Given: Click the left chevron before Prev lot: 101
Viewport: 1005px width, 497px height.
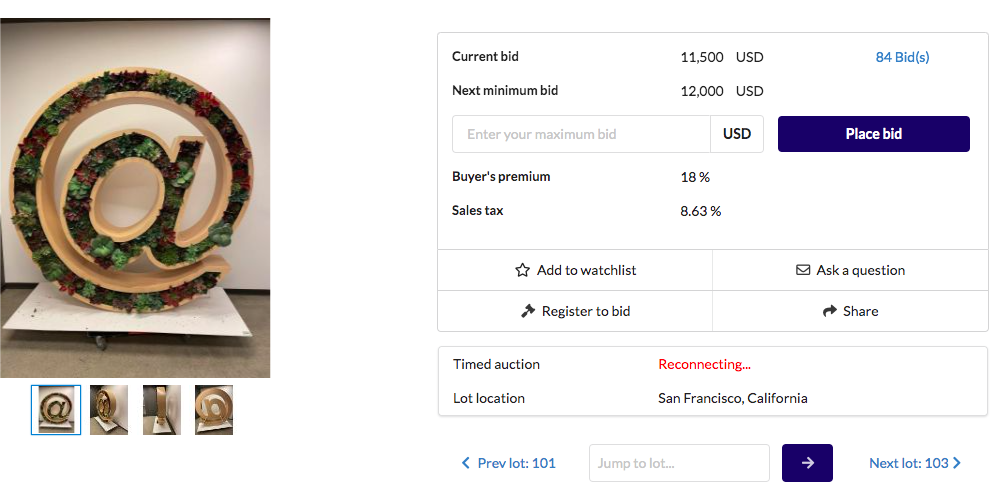Looking at the screenshot, I should [x=466, y=463].
